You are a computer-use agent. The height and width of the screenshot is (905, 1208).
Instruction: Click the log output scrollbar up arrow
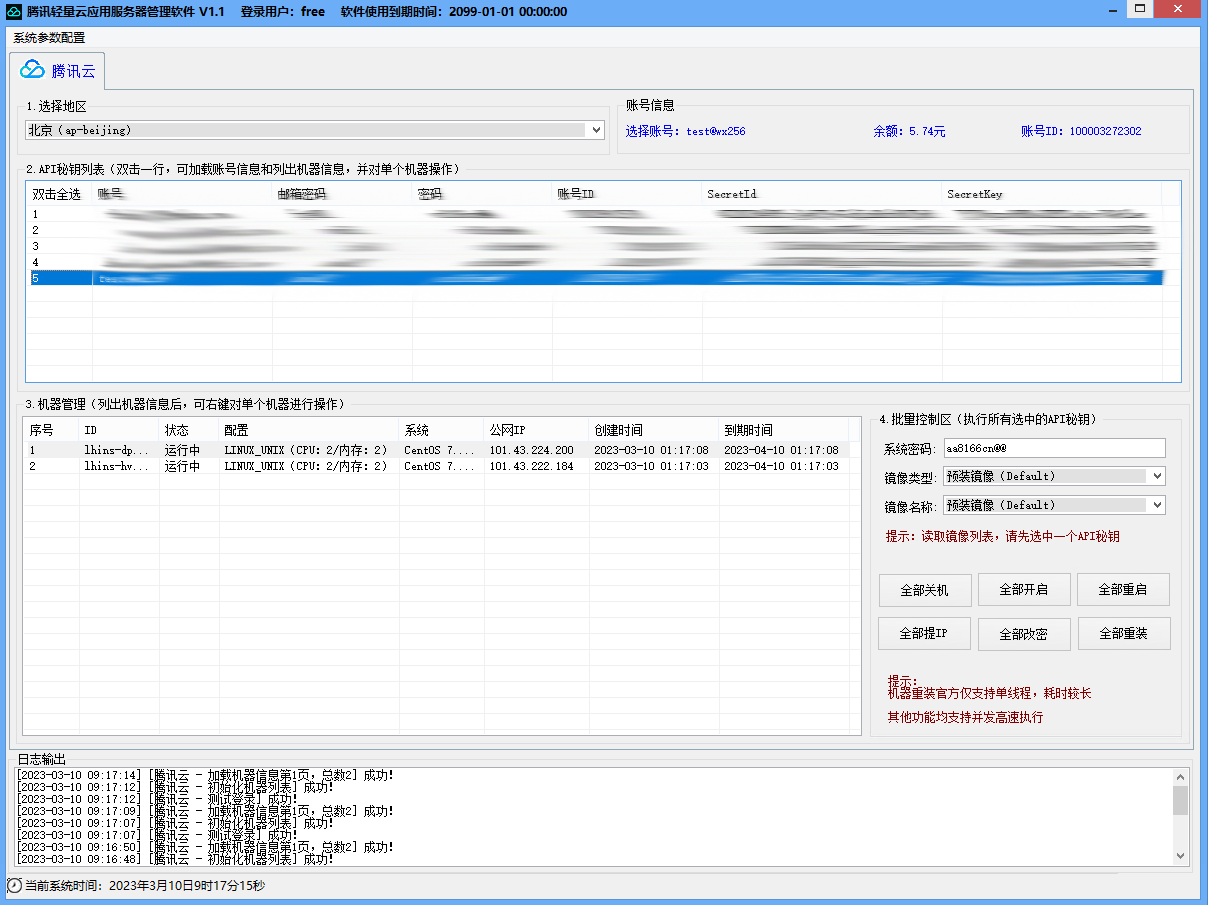pos(1180,777)
